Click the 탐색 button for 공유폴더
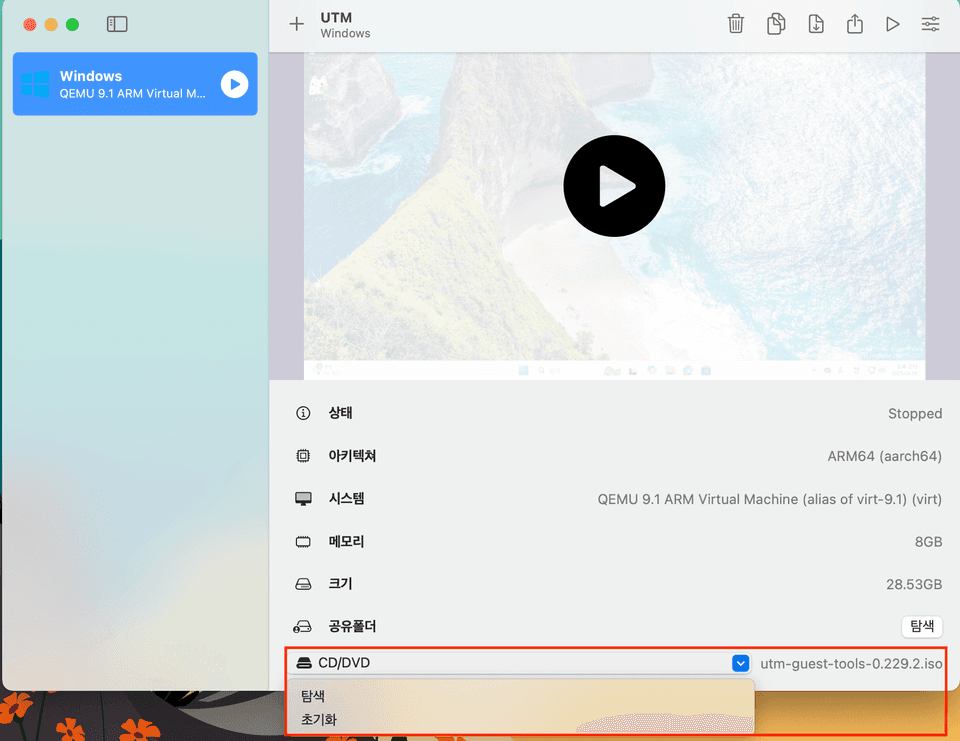This screenshot has height=741, width=960. coord(922,626)
